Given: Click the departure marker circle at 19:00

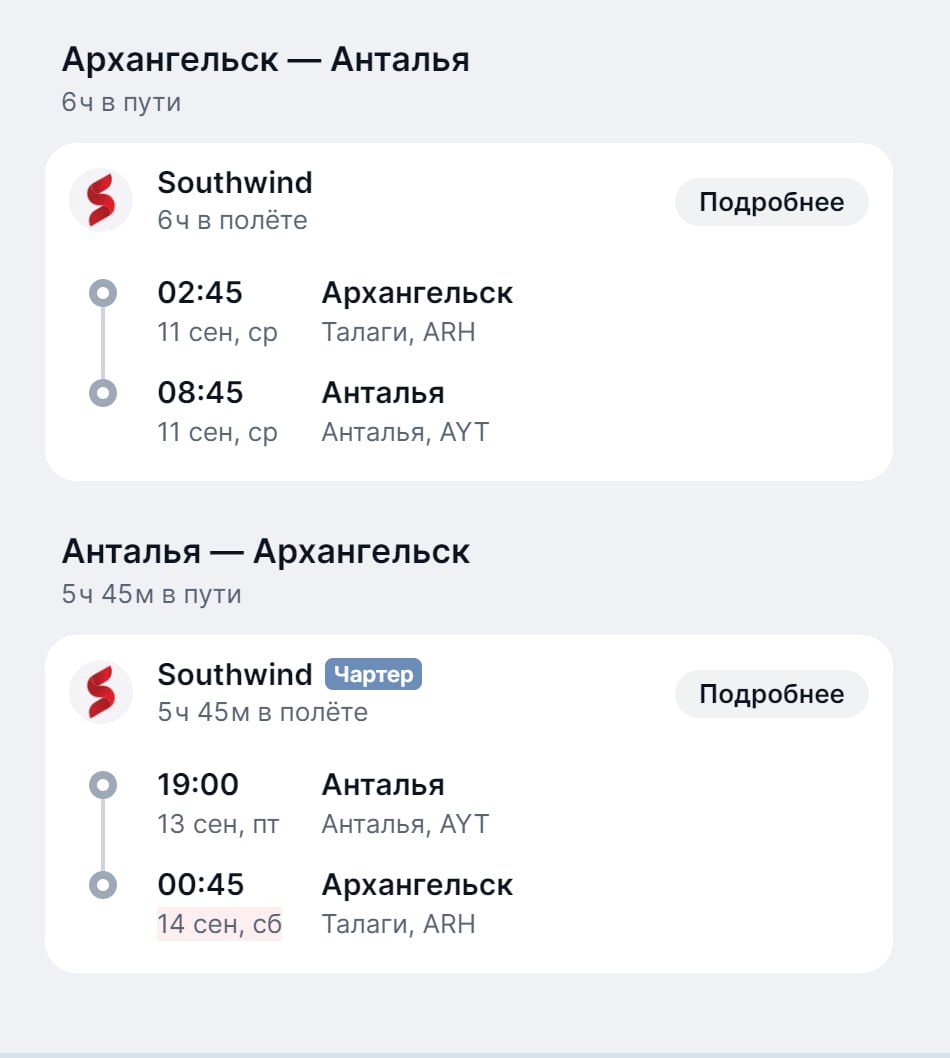Looking at the screenshot, I should (103, 785).
